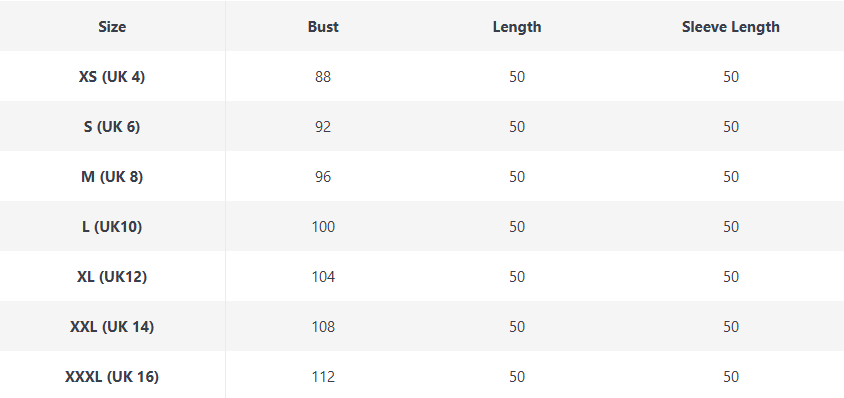844x398 pixels.
Task: Click the bust value 100
Action: 323,227
